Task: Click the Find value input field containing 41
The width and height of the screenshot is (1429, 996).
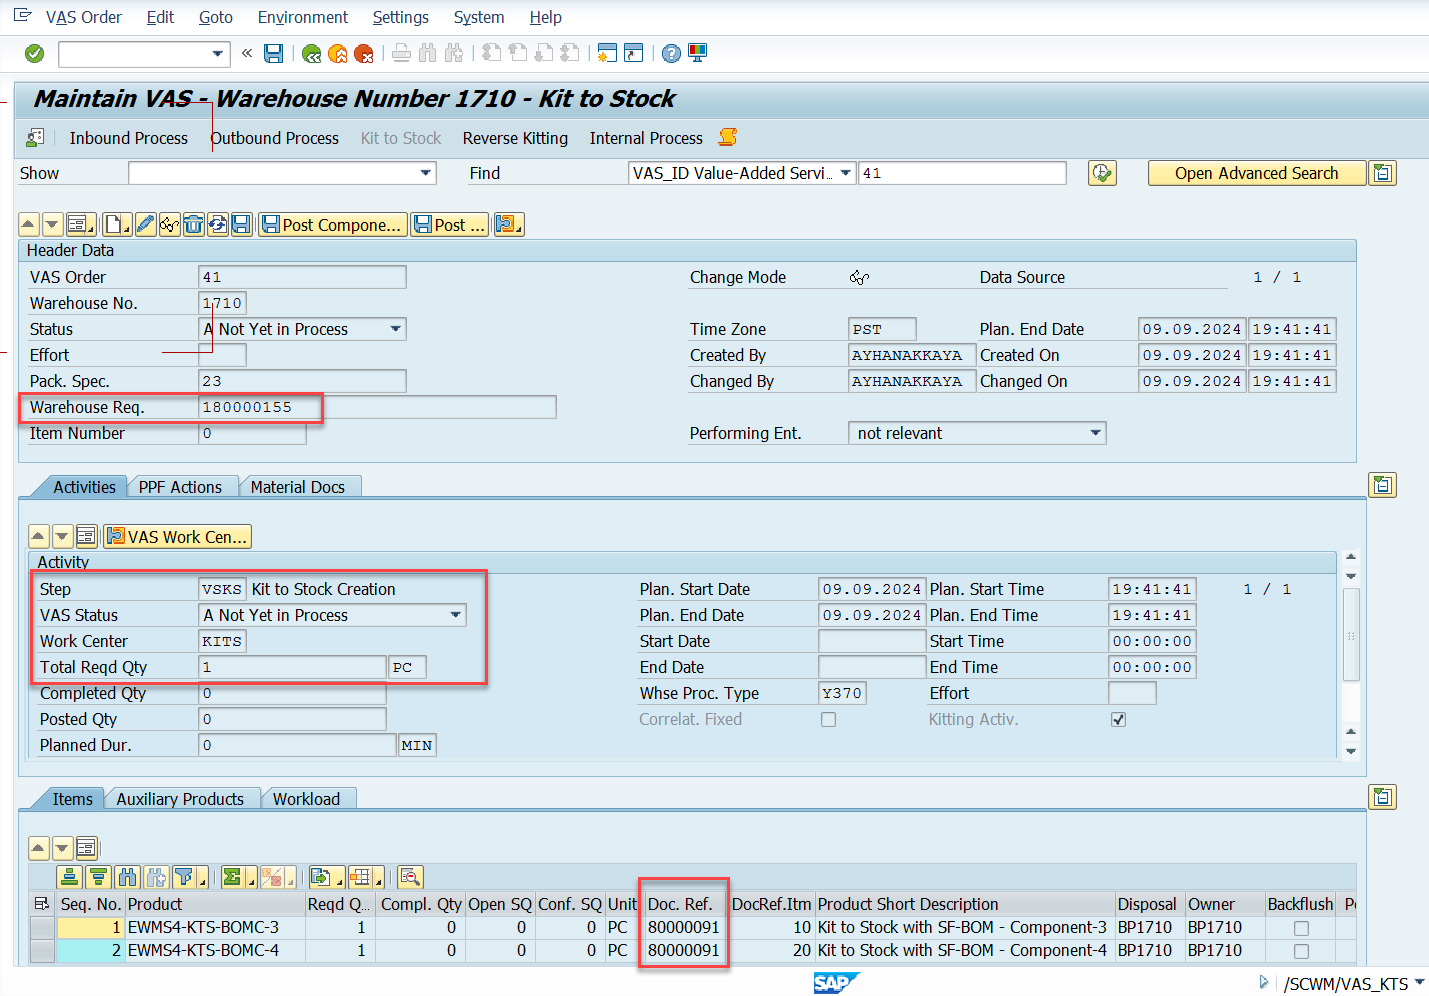Action: point(962,173)
